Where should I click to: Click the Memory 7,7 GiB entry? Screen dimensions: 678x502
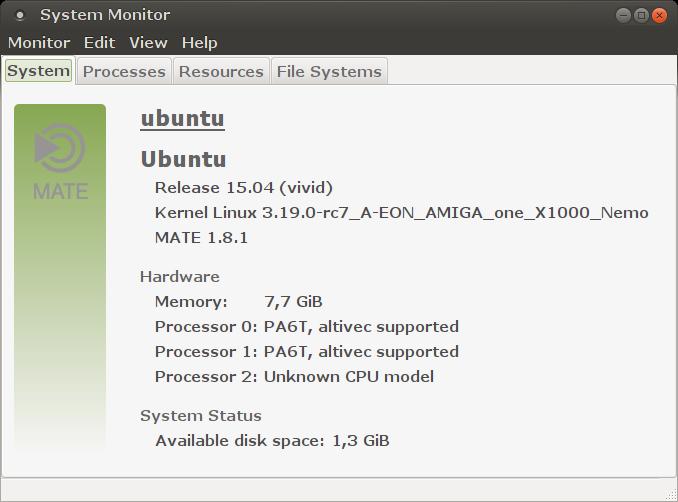click(x=238, y=301)
